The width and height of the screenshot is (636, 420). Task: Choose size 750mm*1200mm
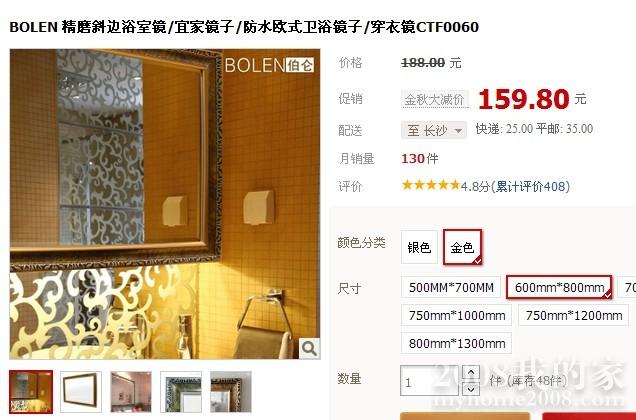click(x=574, y=315)
